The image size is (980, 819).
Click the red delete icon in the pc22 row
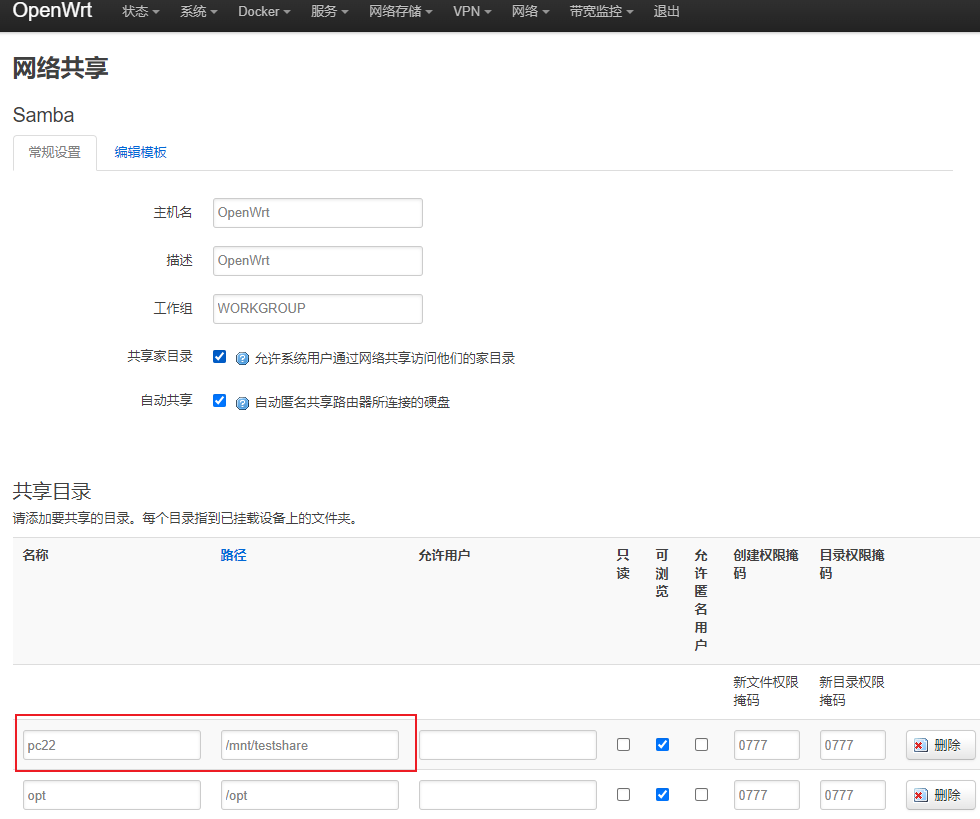pos(920,745)
